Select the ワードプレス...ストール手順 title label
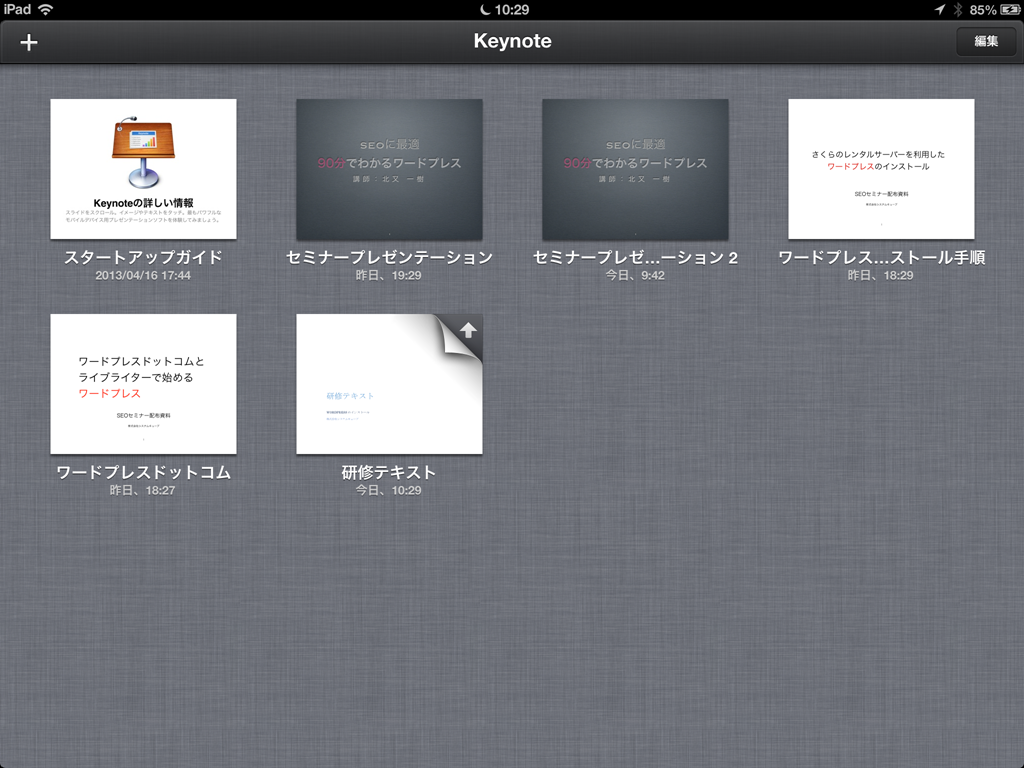 (882, 257)
